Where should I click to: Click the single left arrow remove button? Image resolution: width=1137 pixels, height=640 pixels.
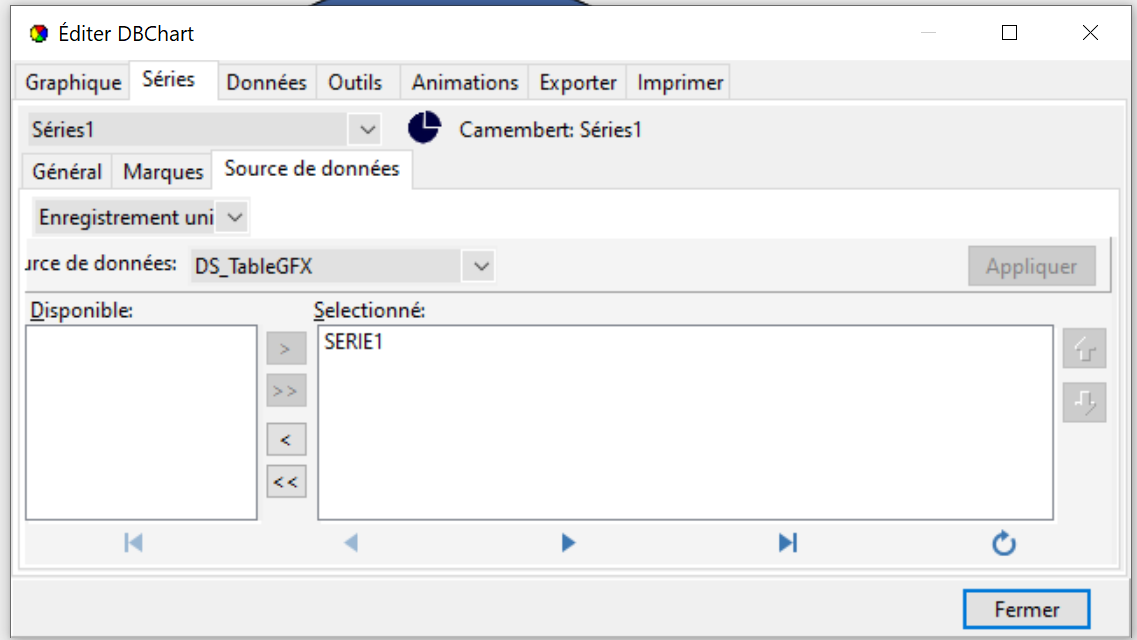click(286, 440)
